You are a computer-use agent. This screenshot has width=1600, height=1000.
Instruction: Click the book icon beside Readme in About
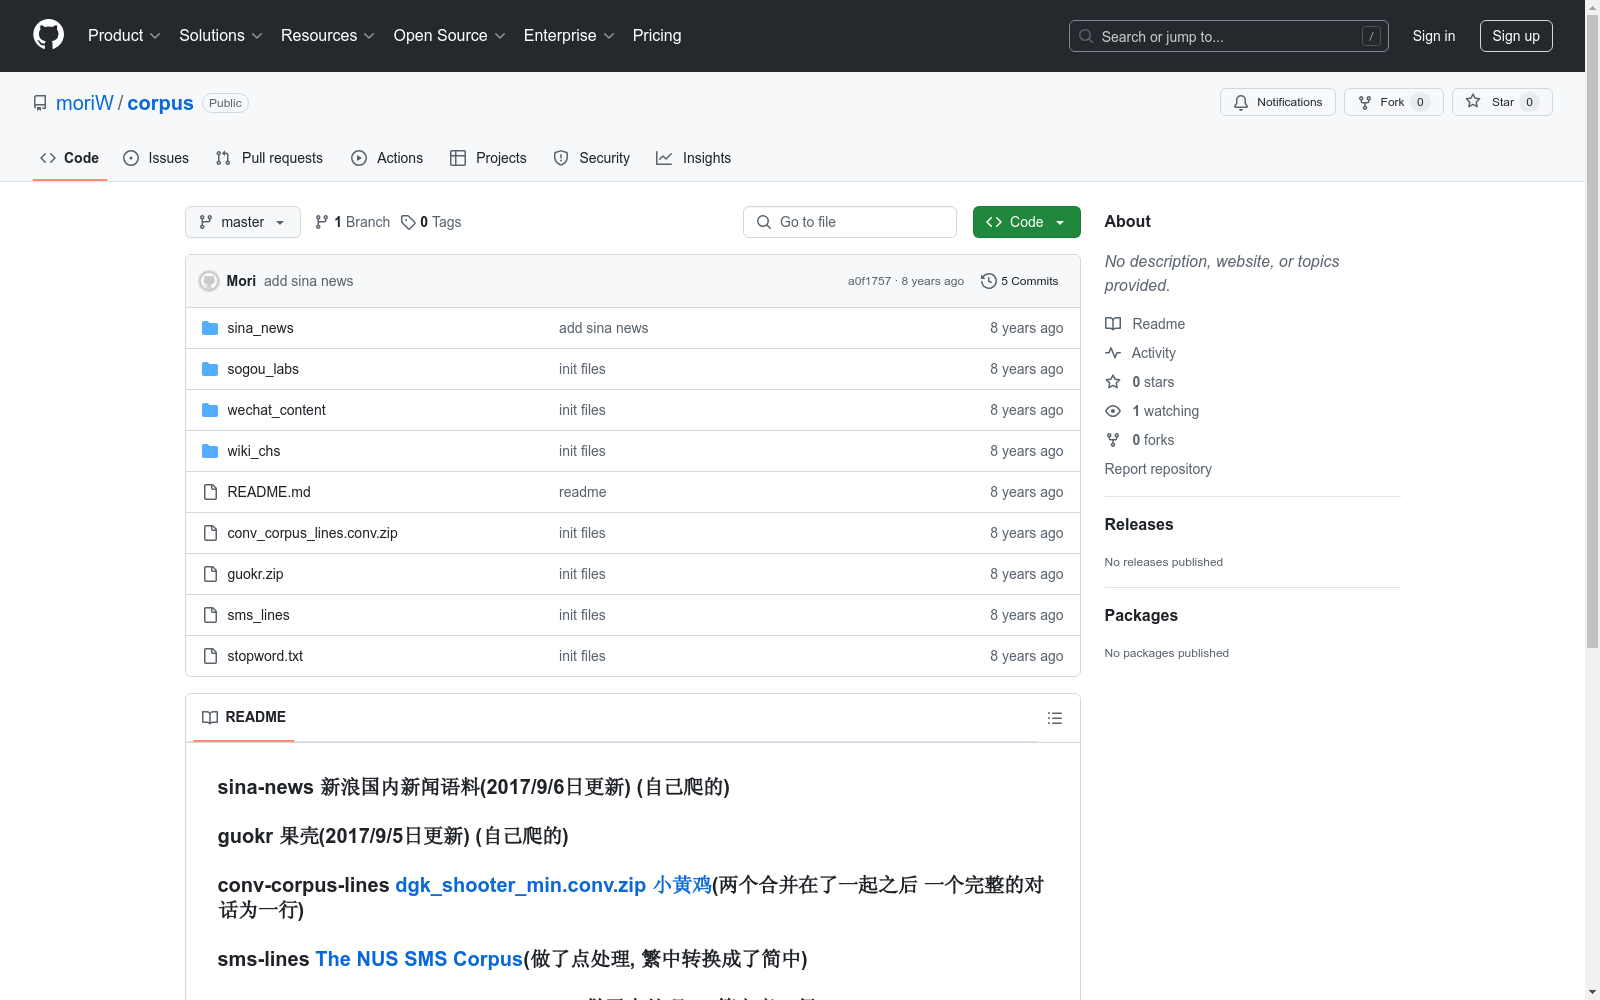coord(1113,324)
